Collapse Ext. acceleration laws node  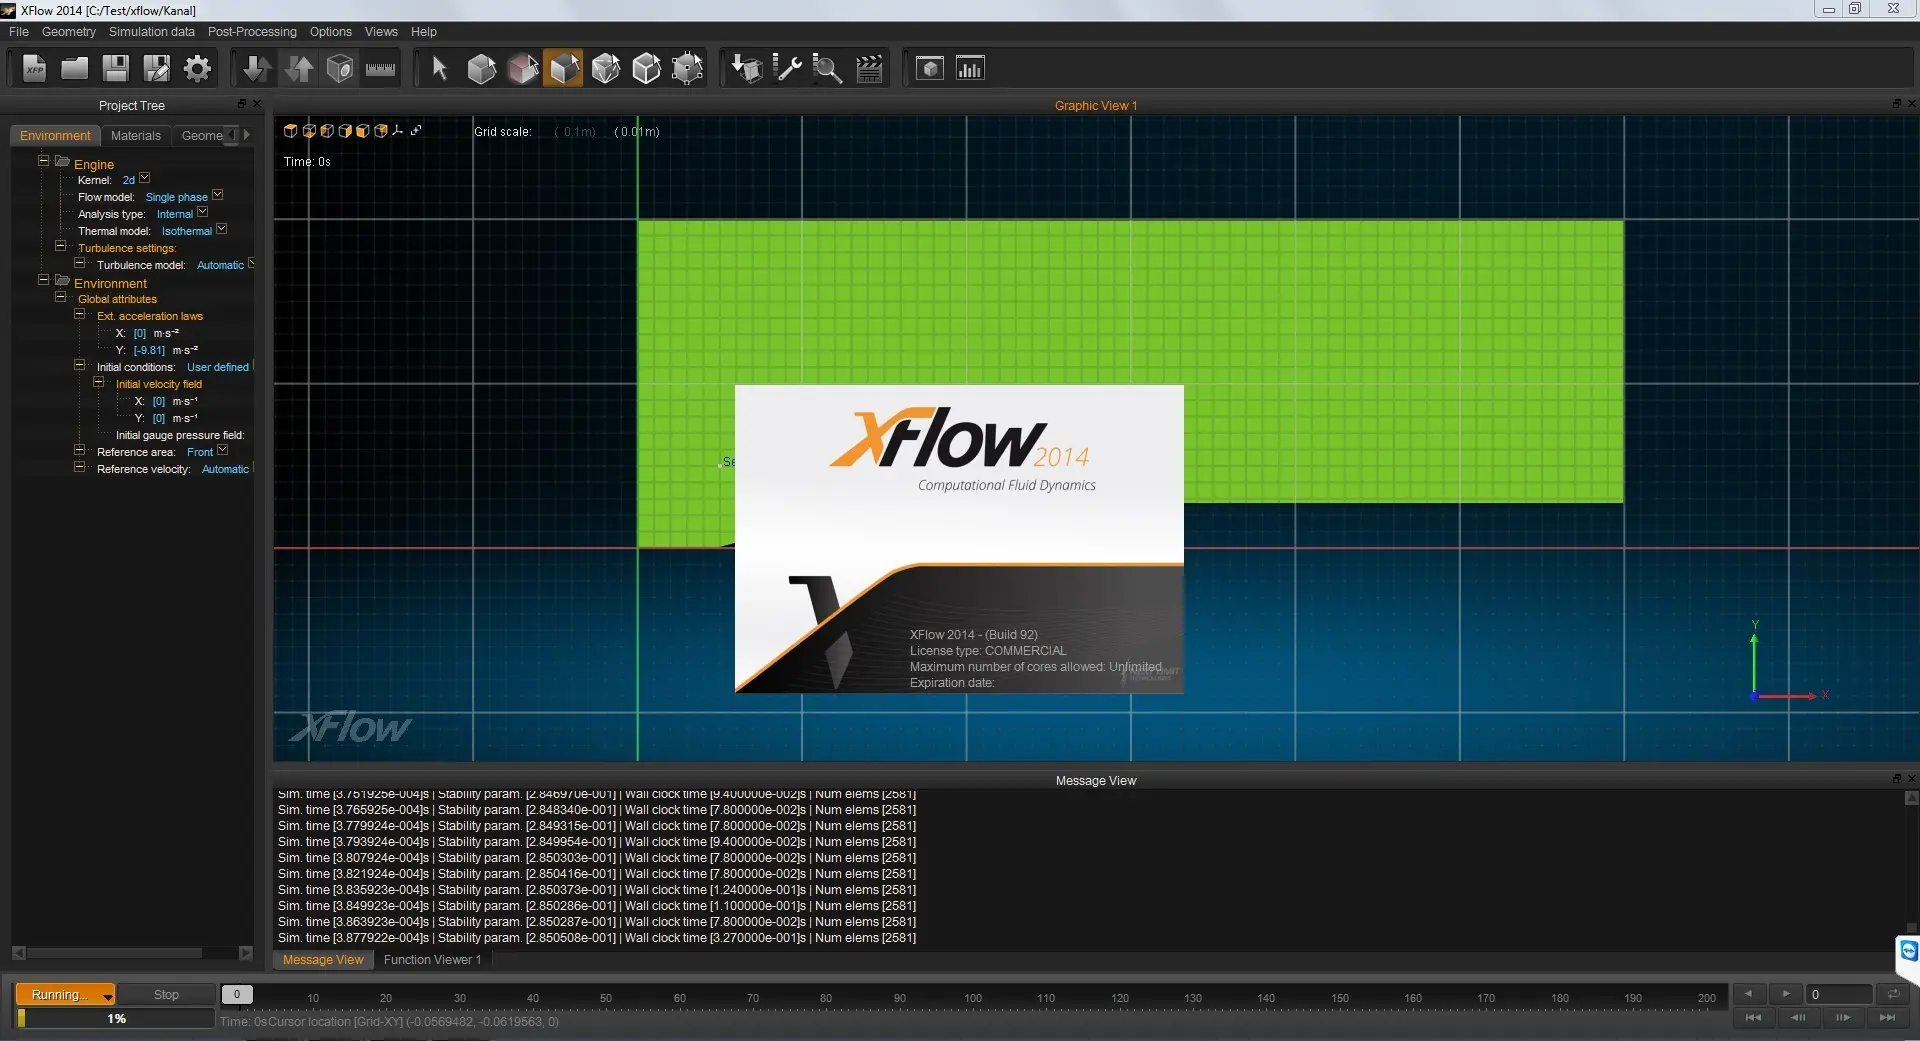point(79,314)
